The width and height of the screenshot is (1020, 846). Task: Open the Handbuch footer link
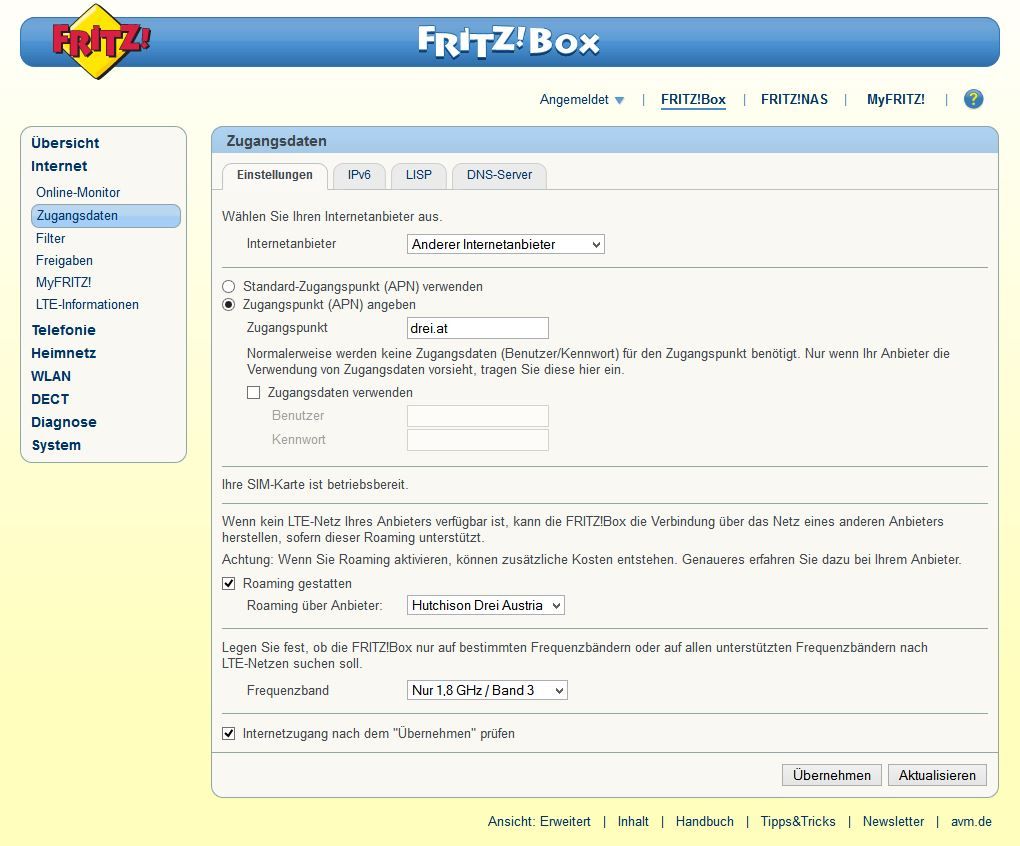(x=704, y=821)
